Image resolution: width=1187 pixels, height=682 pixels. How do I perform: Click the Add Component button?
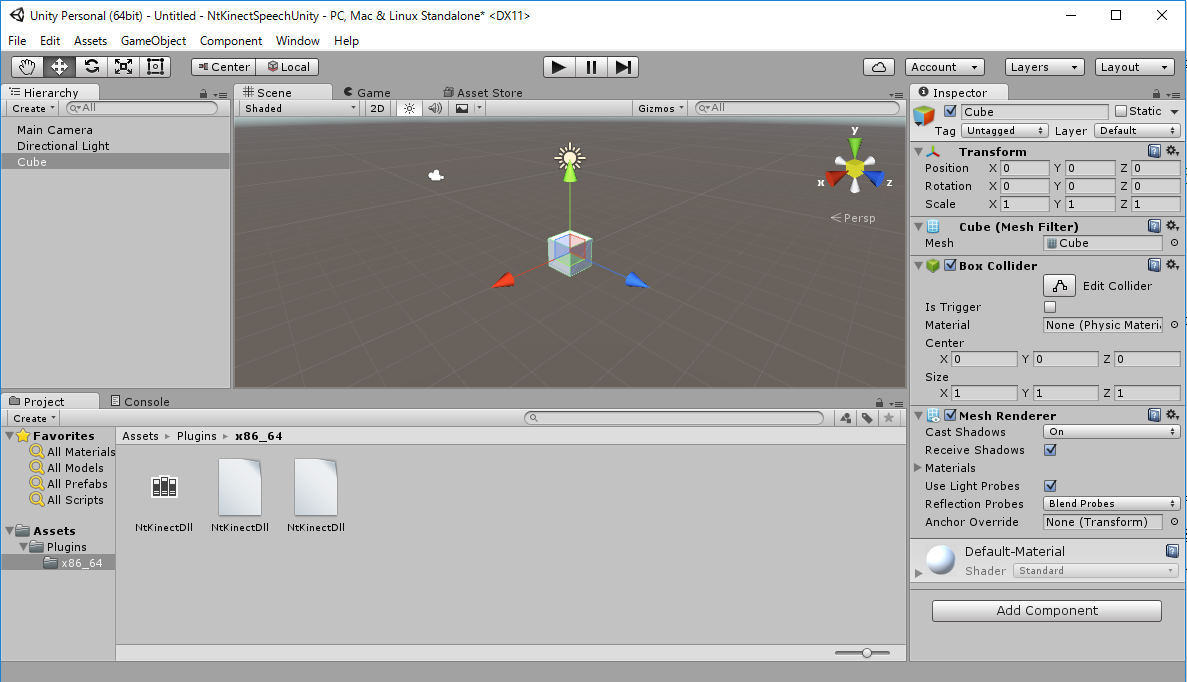[1047, 611]
